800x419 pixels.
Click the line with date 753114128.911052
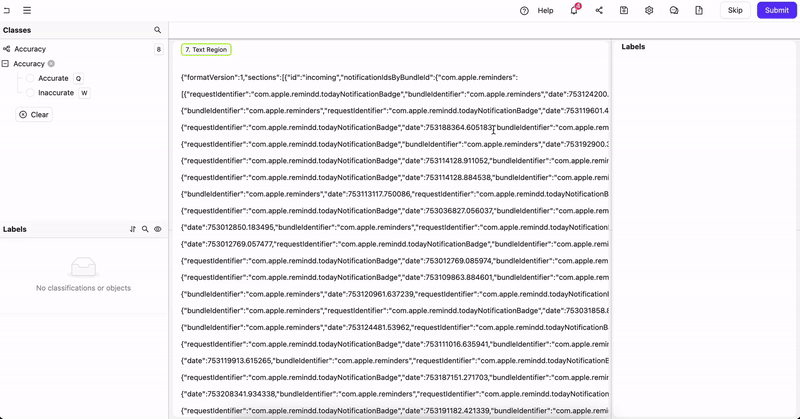(395, 161)
